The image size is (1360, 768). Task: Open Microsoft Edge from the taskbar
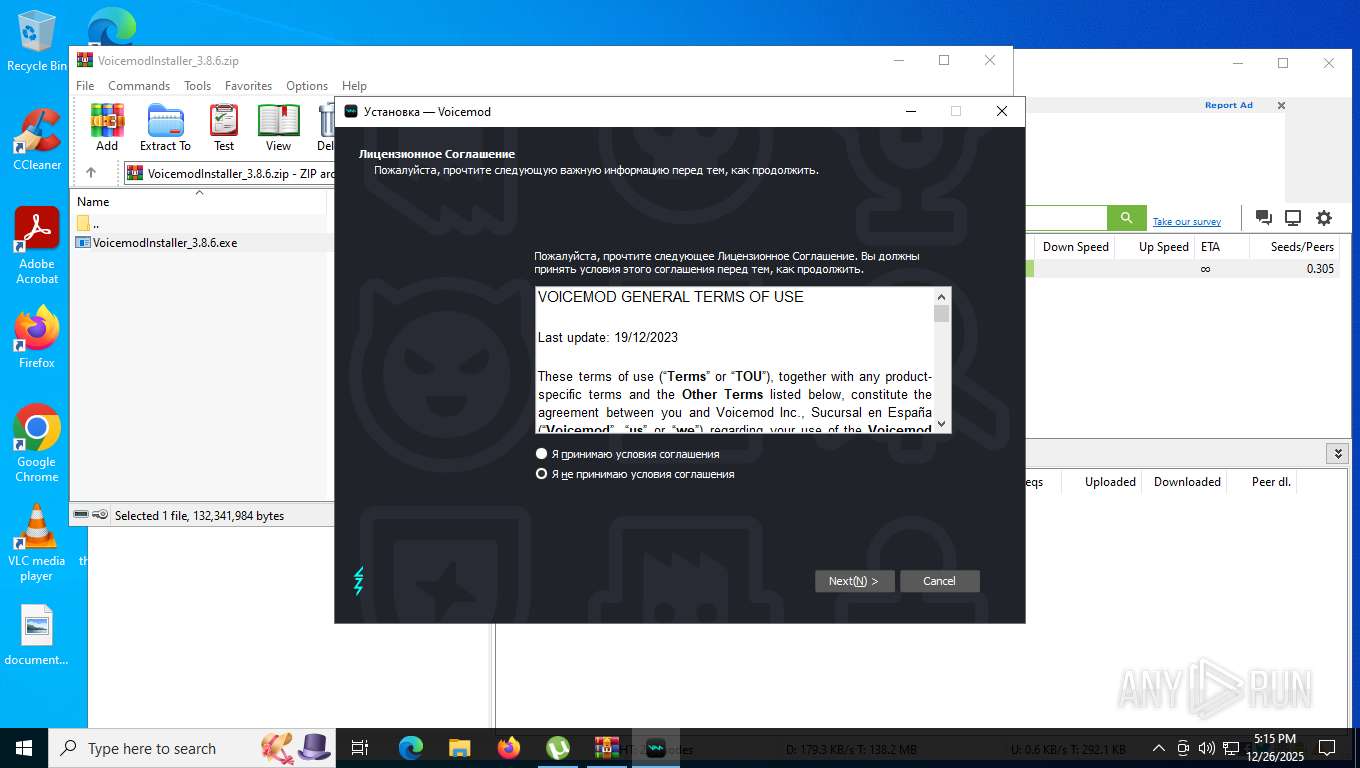pyautogui.click(x=411, y=748)
